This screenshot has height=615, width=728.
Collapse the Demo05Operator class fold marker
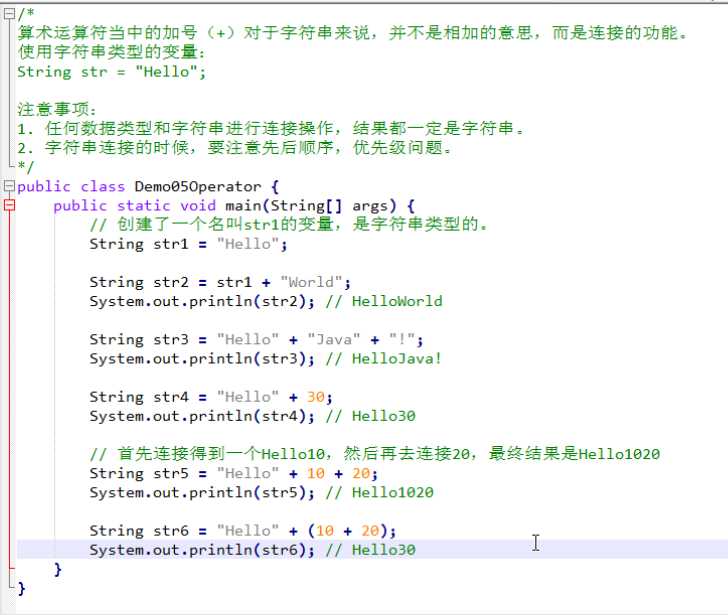point(9,186)
